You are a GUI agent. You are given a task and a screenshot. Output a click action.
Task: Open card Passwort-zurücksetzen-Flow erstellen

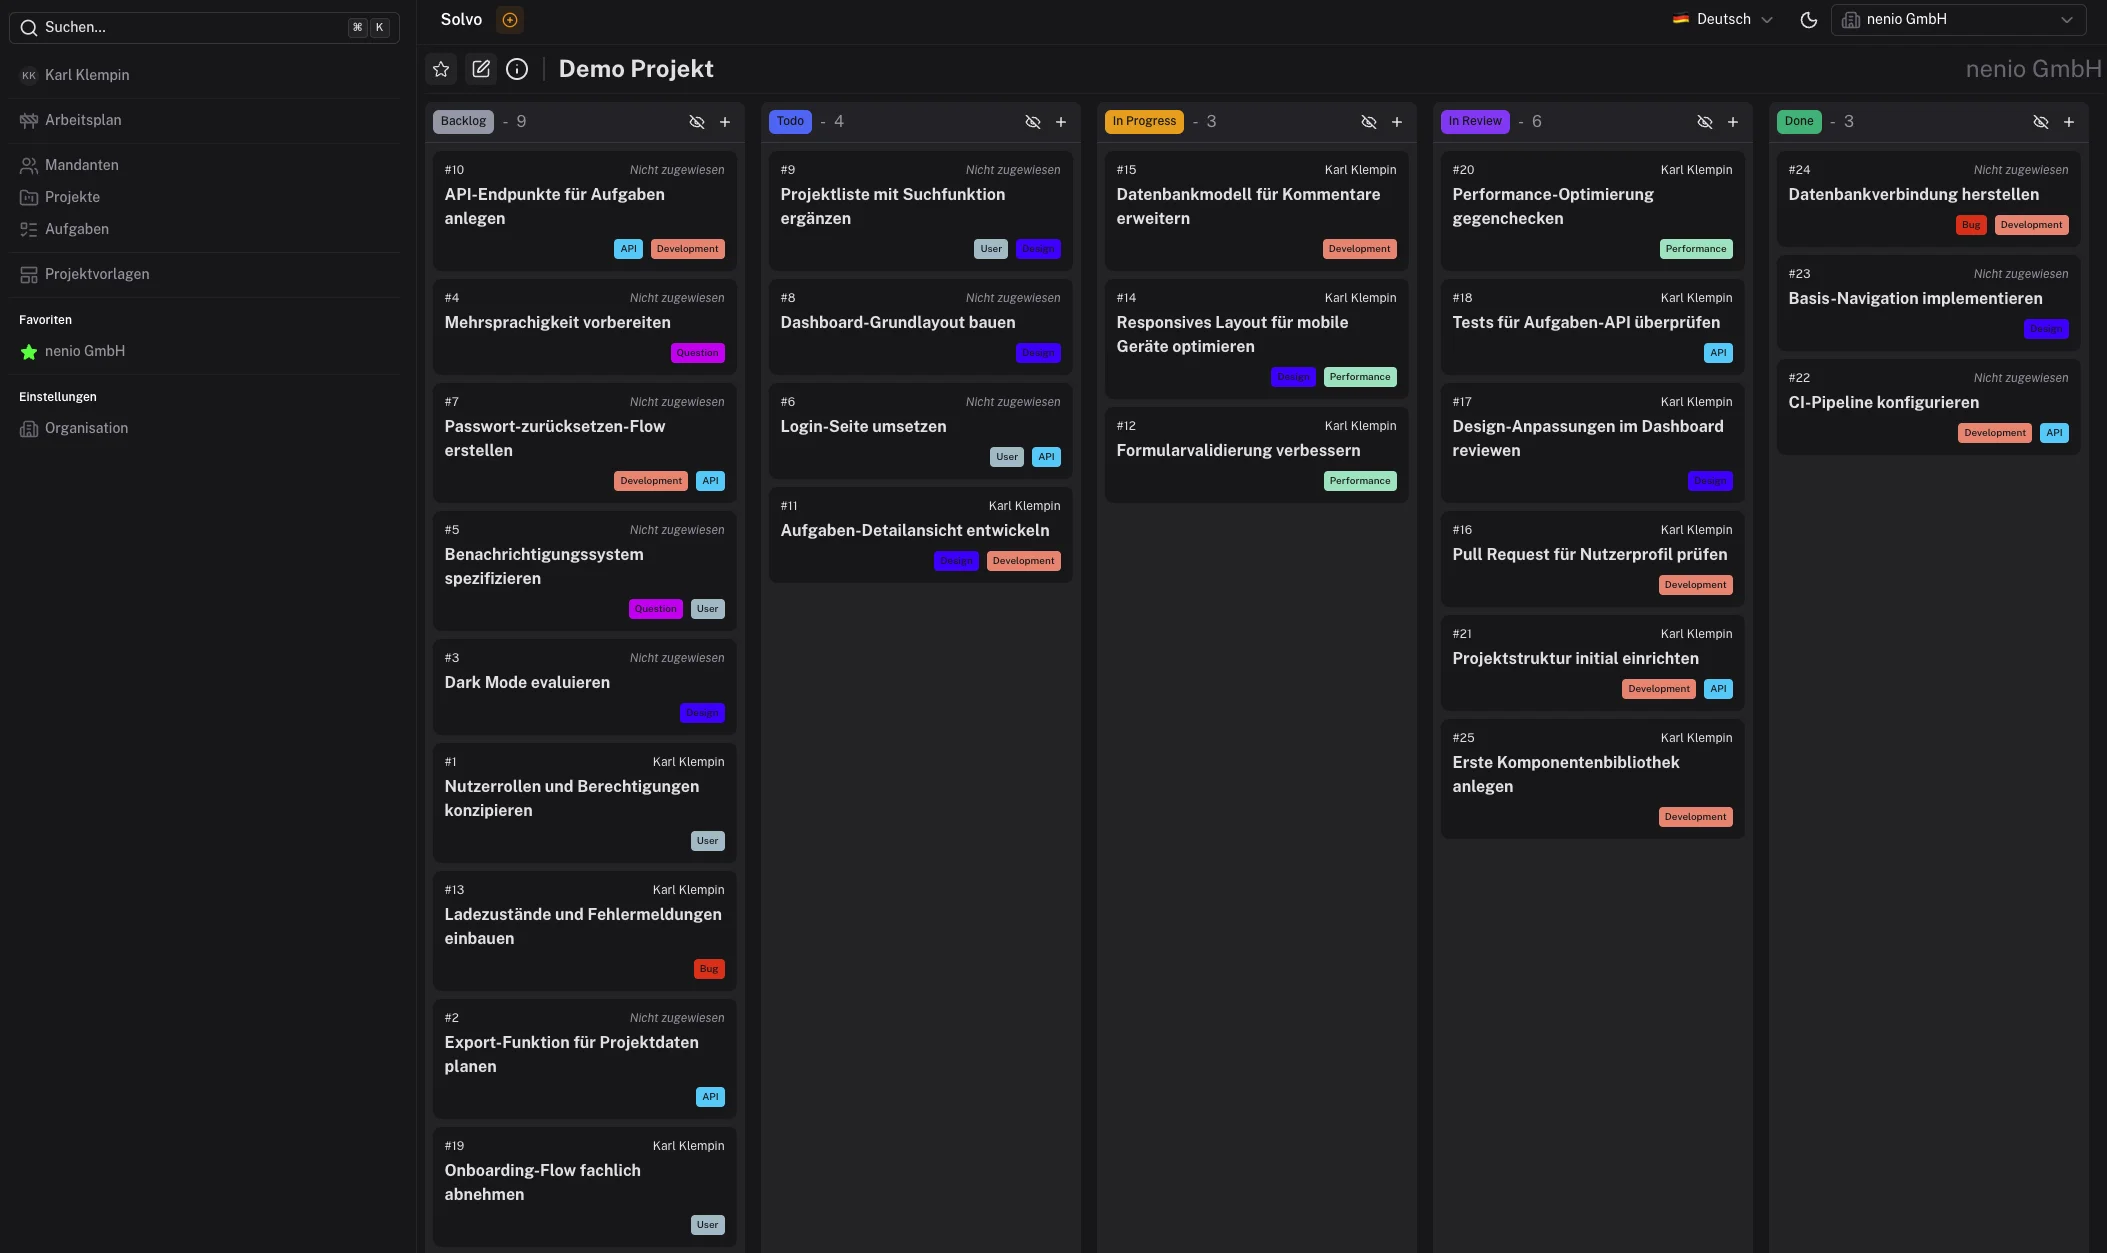(x=584, y=442)
